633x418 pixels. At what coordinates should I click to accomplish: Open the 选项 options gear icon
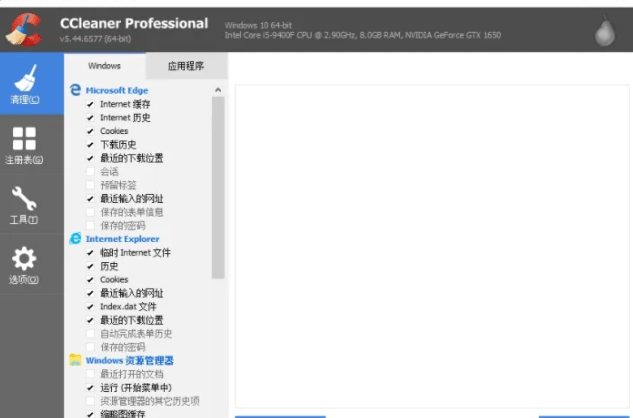25,264
